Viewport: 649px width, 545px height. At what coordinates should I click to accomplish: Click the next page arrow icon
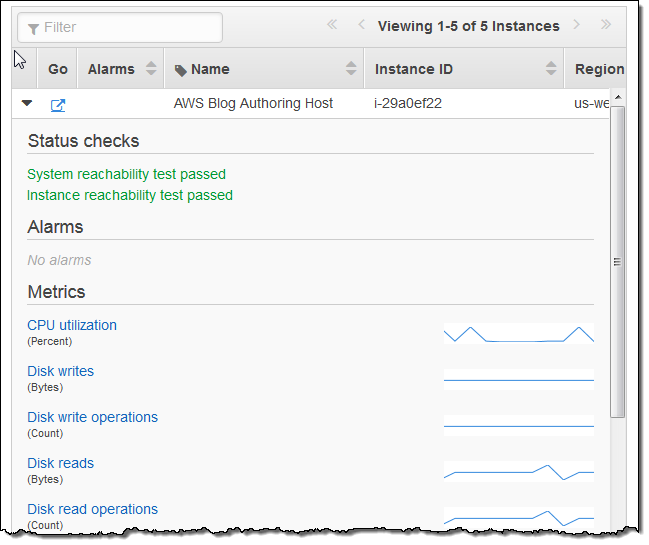coord(577,26)
